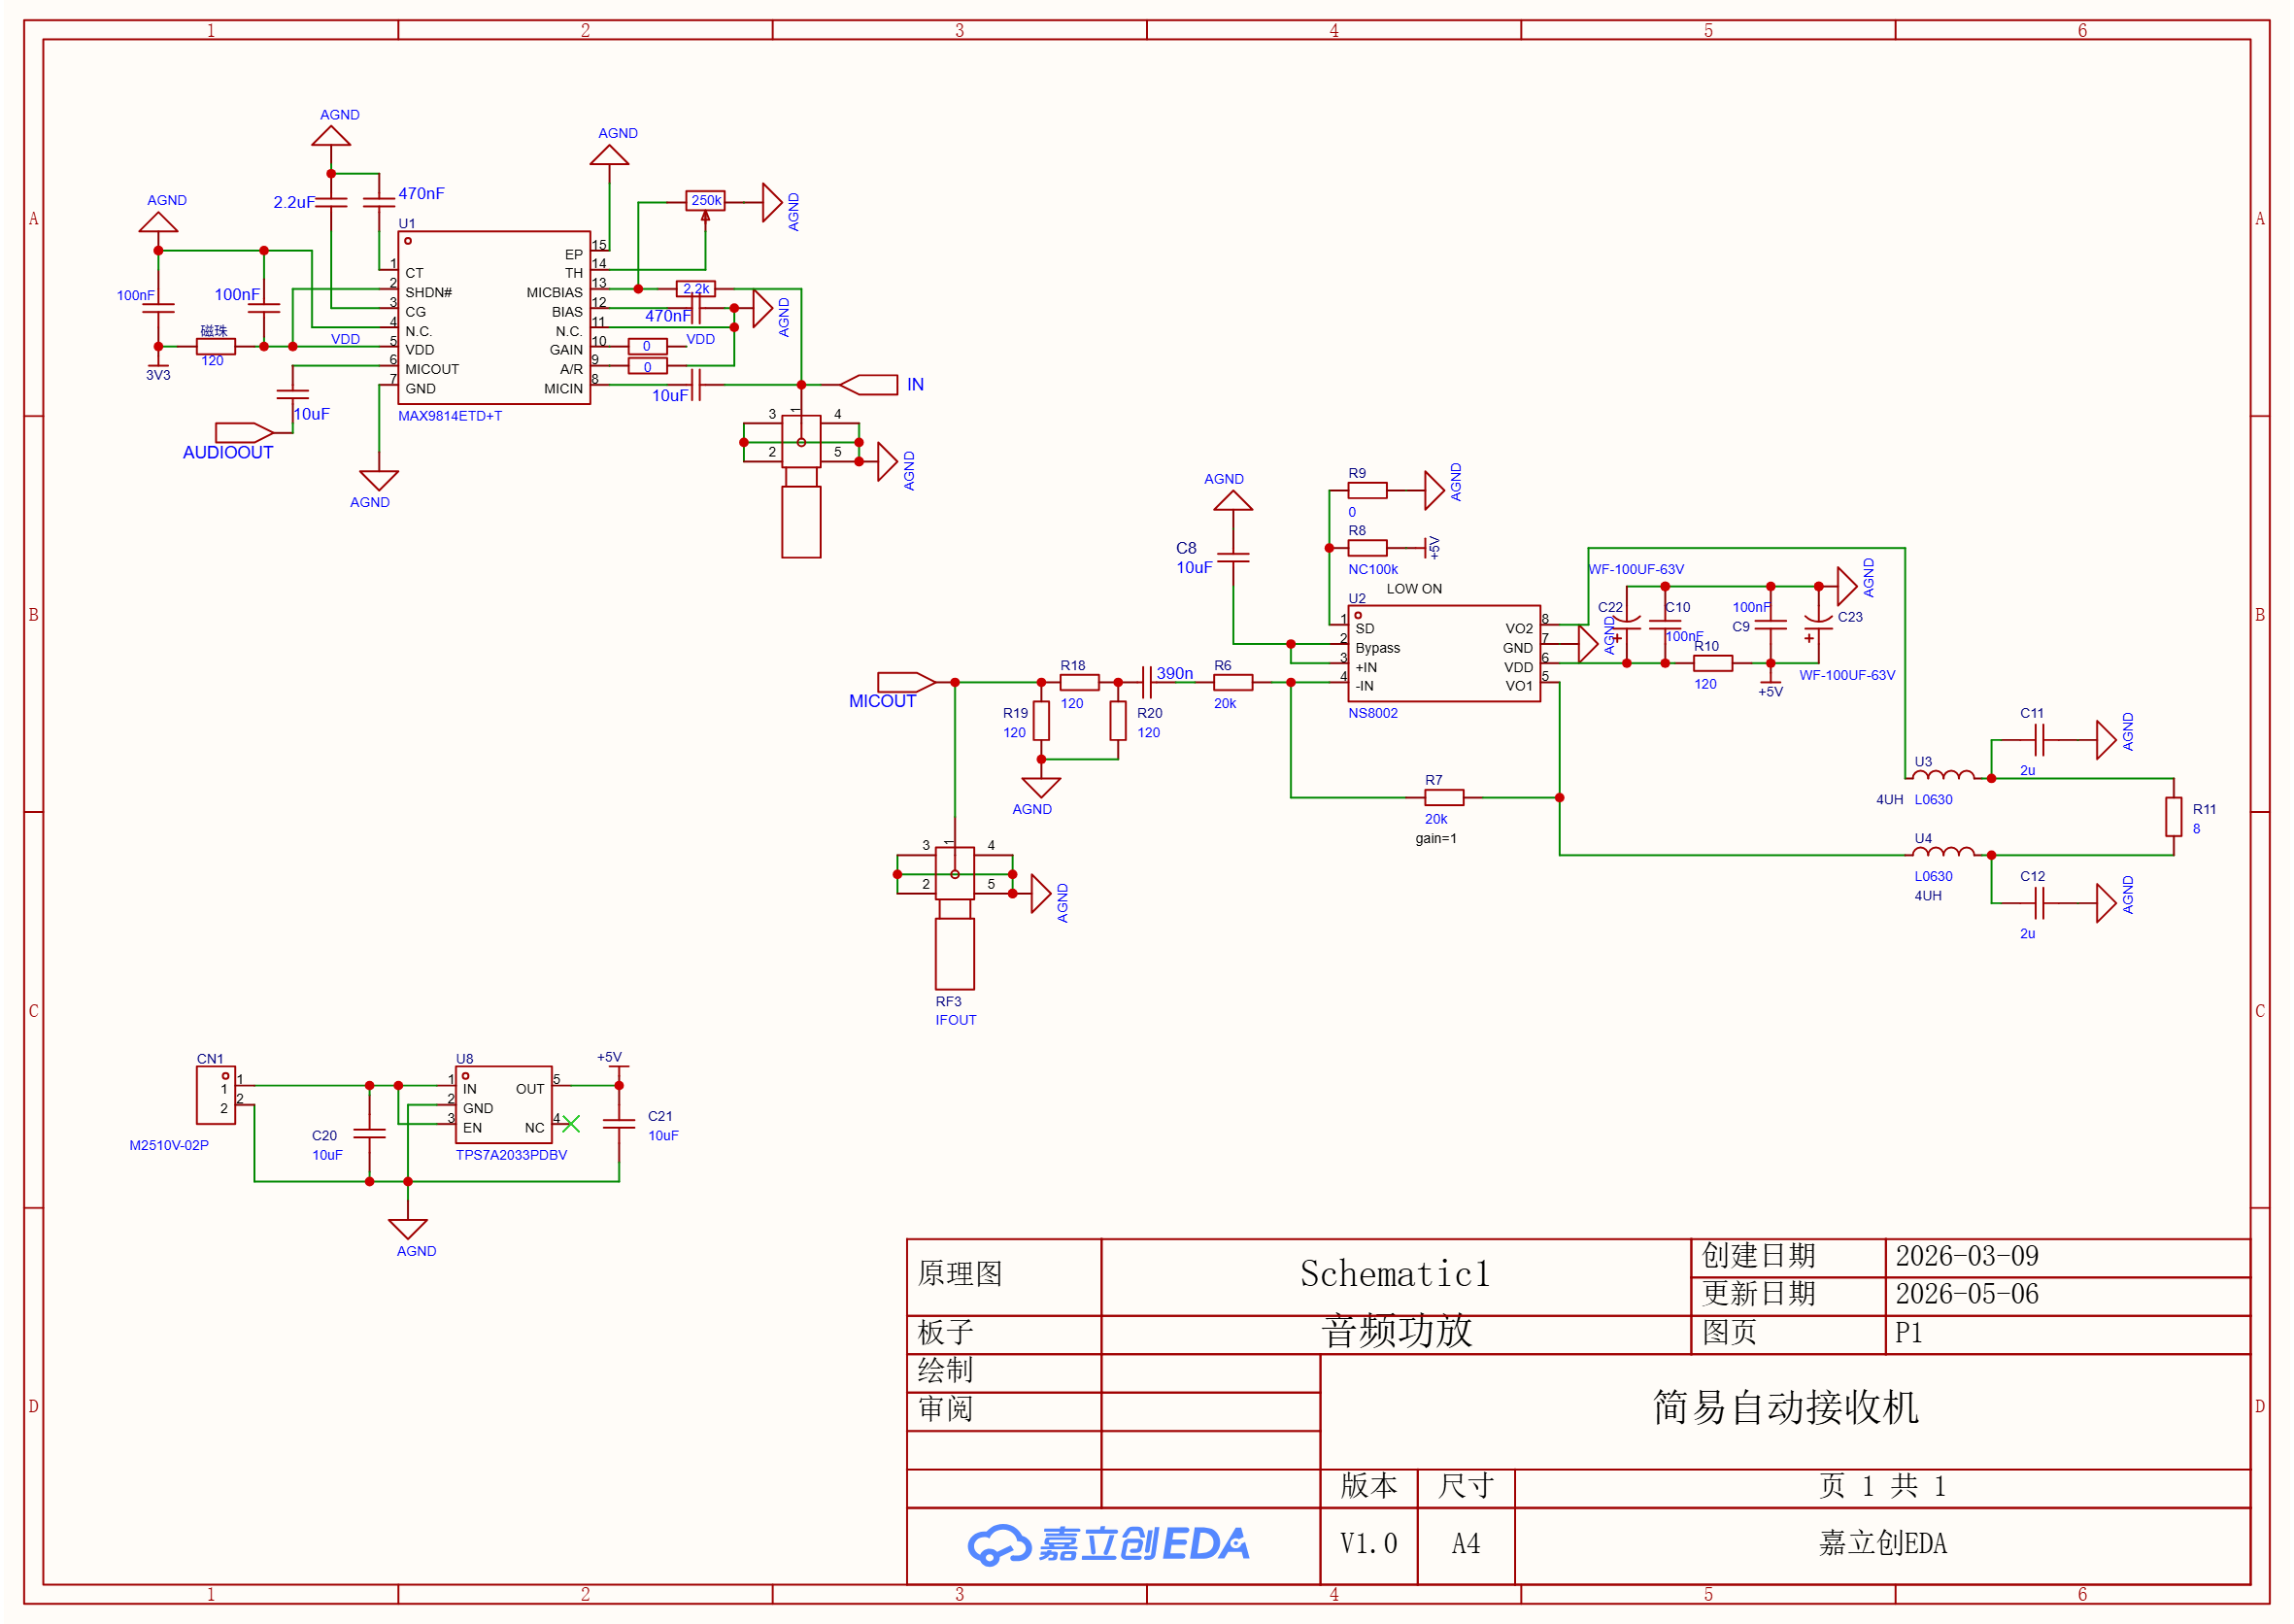Select feedback resistor R7 symbol

tap(1444, 797)
